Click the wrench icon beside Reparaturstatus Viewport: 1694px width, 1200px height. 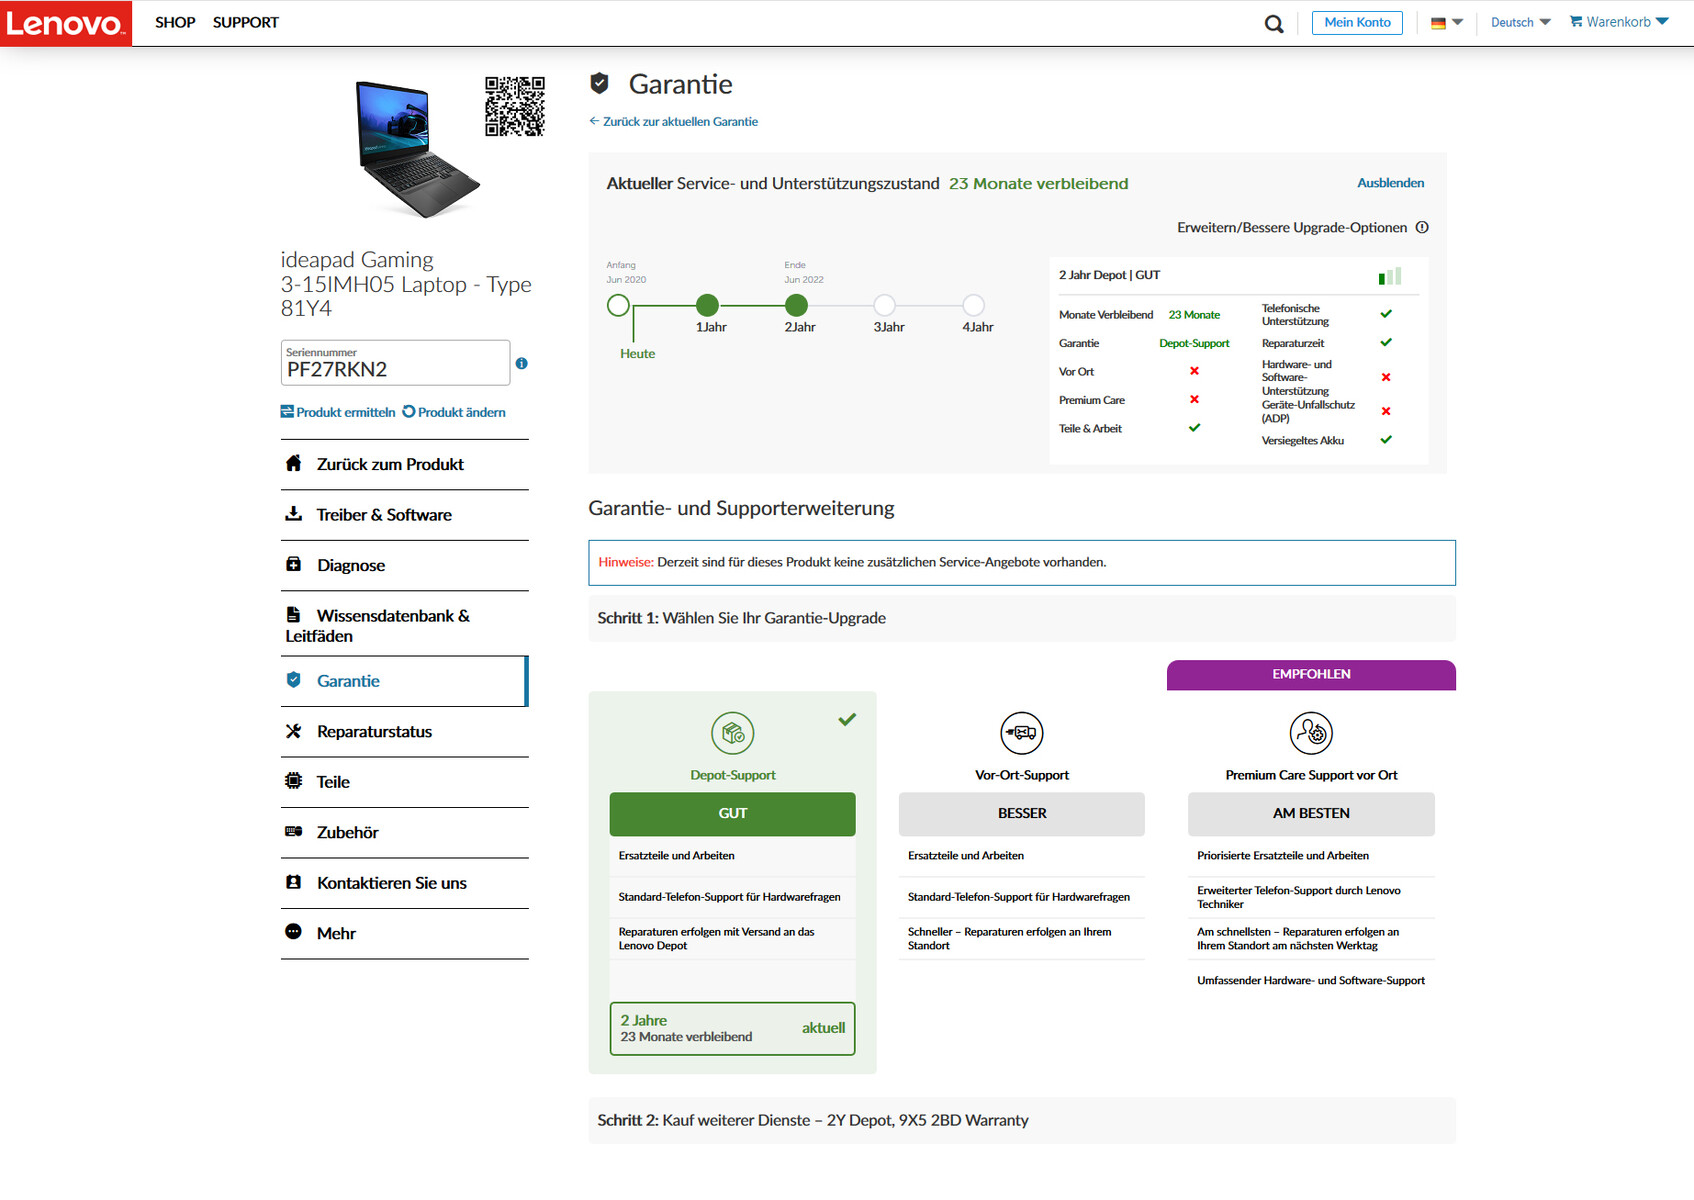pyautogui.click(x=293, y=731)
